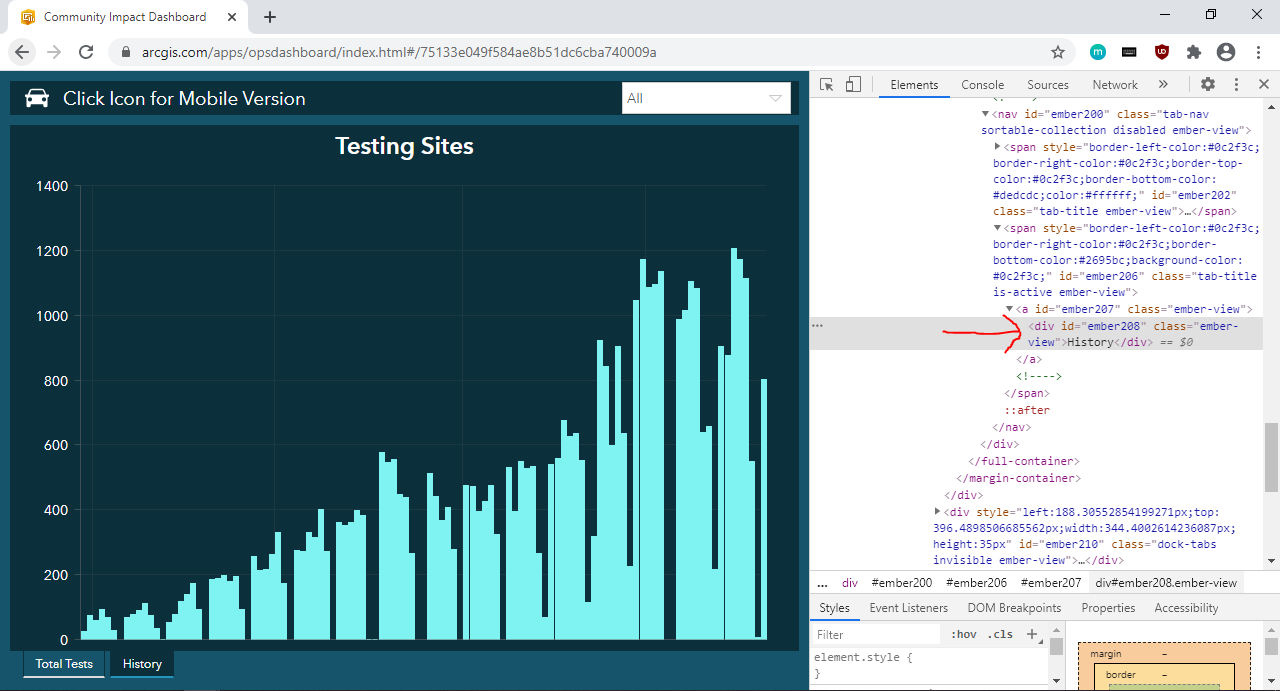1280x691 pixels.
Task: Expand the hidden DevTools panels chevron
Action: point(1163,84)
